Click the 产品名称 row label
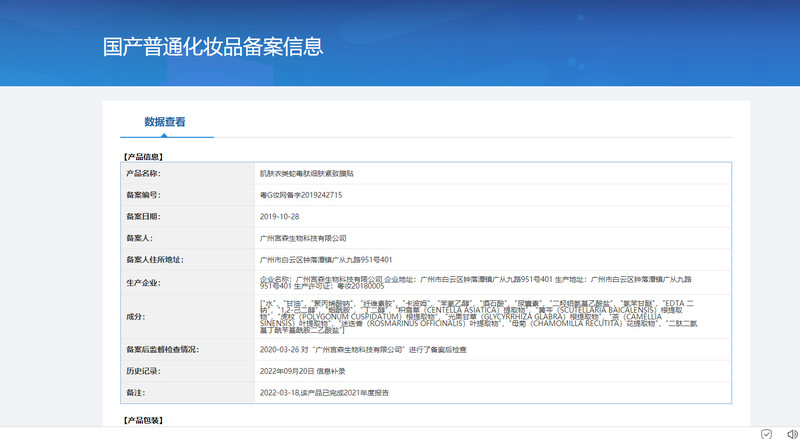Screen dimensions: 800x439 (x=143, y=173)
